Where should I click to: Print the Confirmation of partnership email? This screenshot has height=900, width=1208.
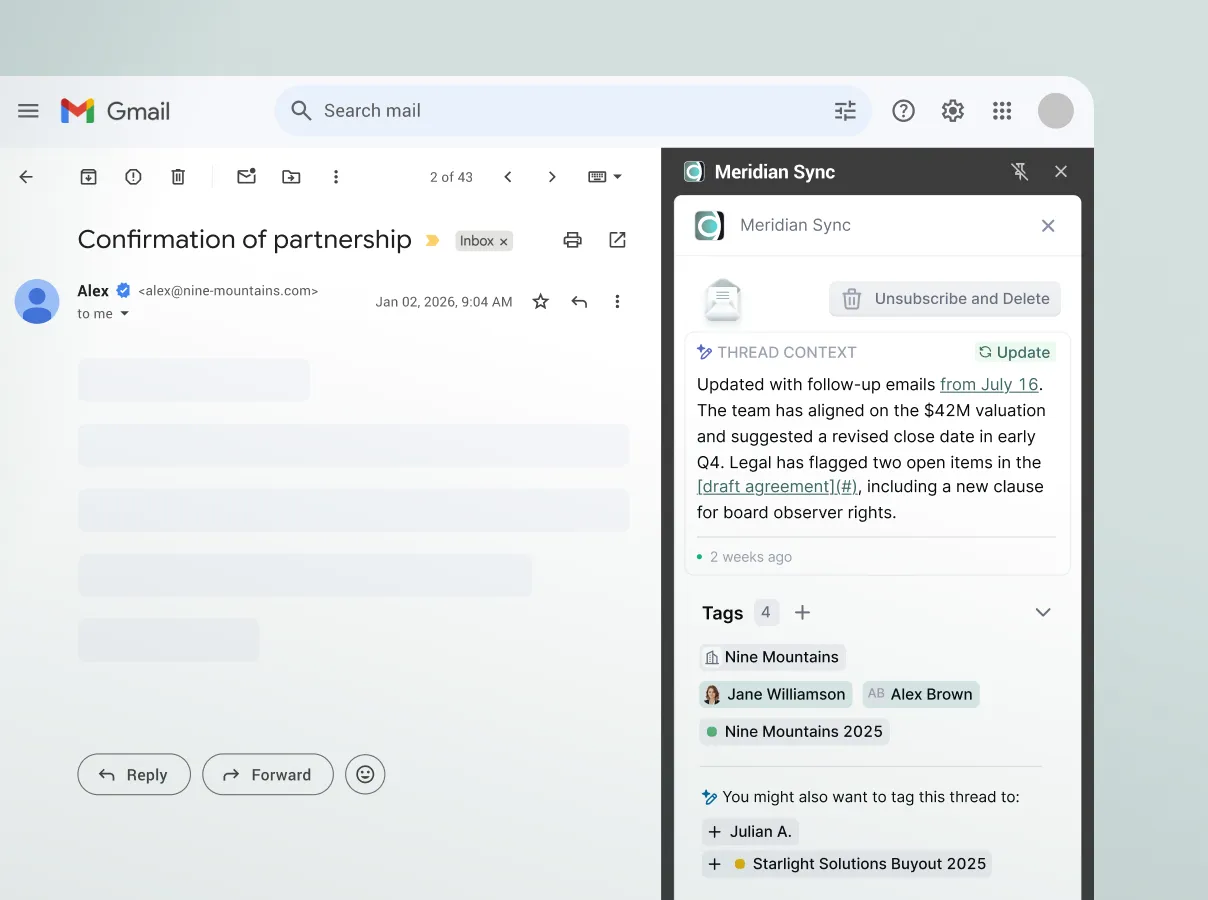point(572,240)
